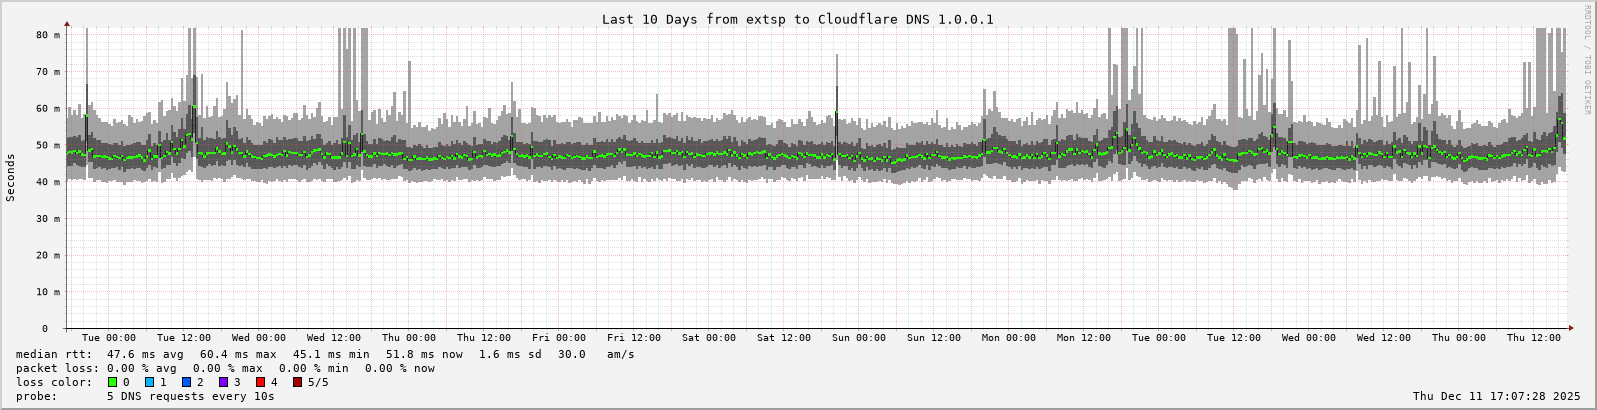1597x410 pixels.
Task: Click the 80 m tick on Y axis
Action: click(48, 34)
